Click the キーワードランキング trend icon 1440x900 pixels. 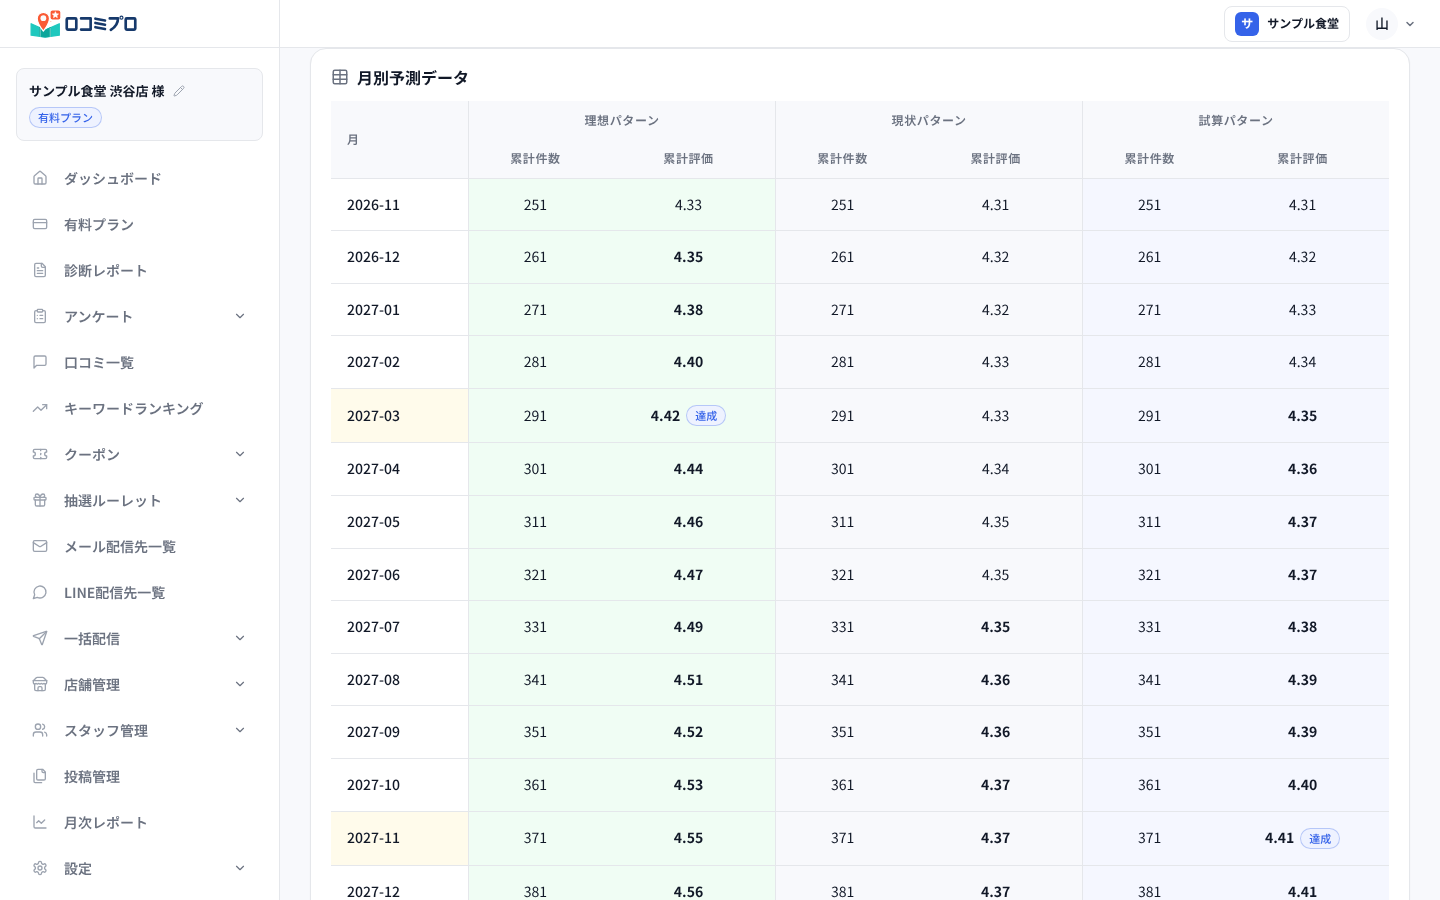(x=40, y=408)
